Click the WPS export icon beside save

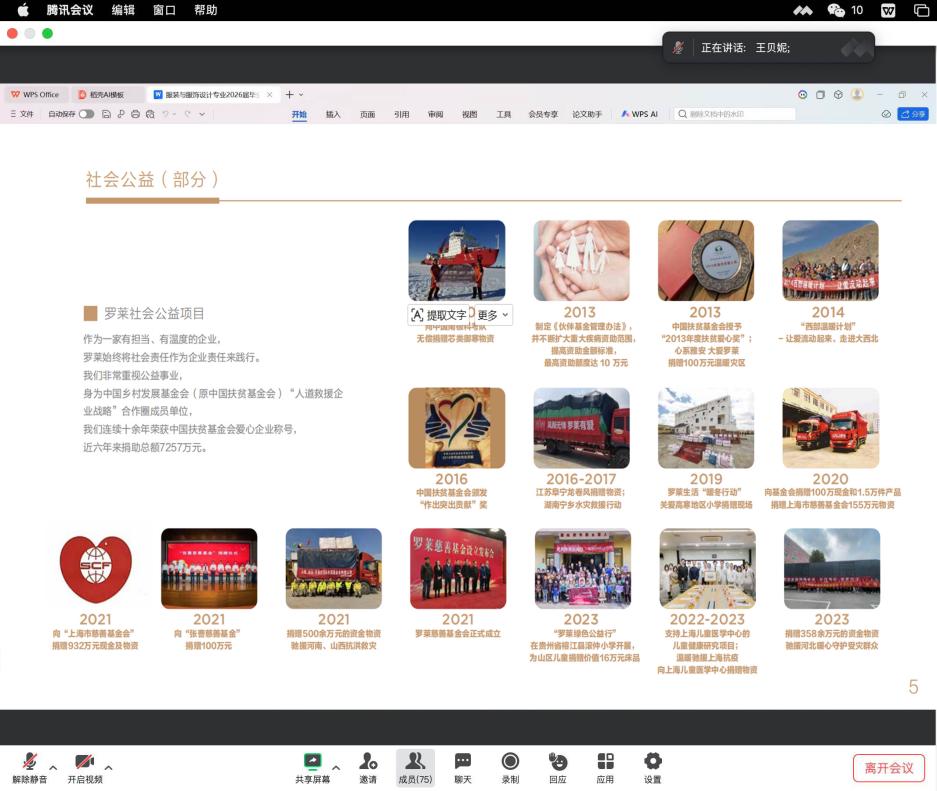tap(121, 114)
